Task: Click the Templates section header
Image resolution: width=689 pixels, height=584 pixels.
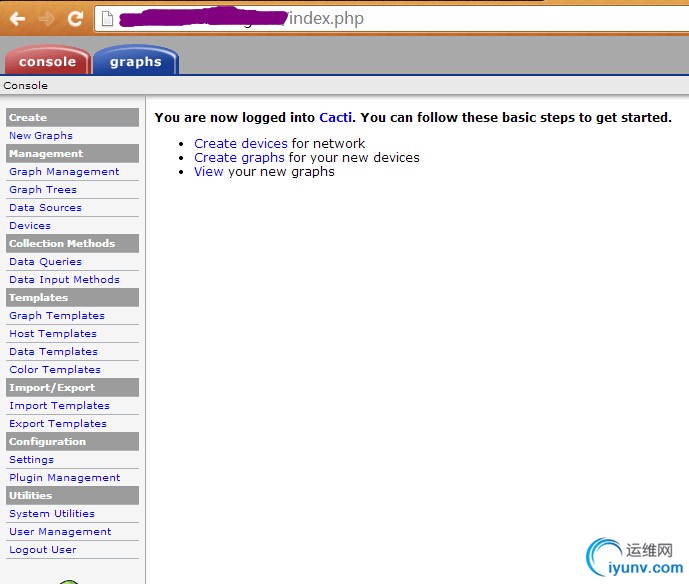Action: click(x=73, y=297)
